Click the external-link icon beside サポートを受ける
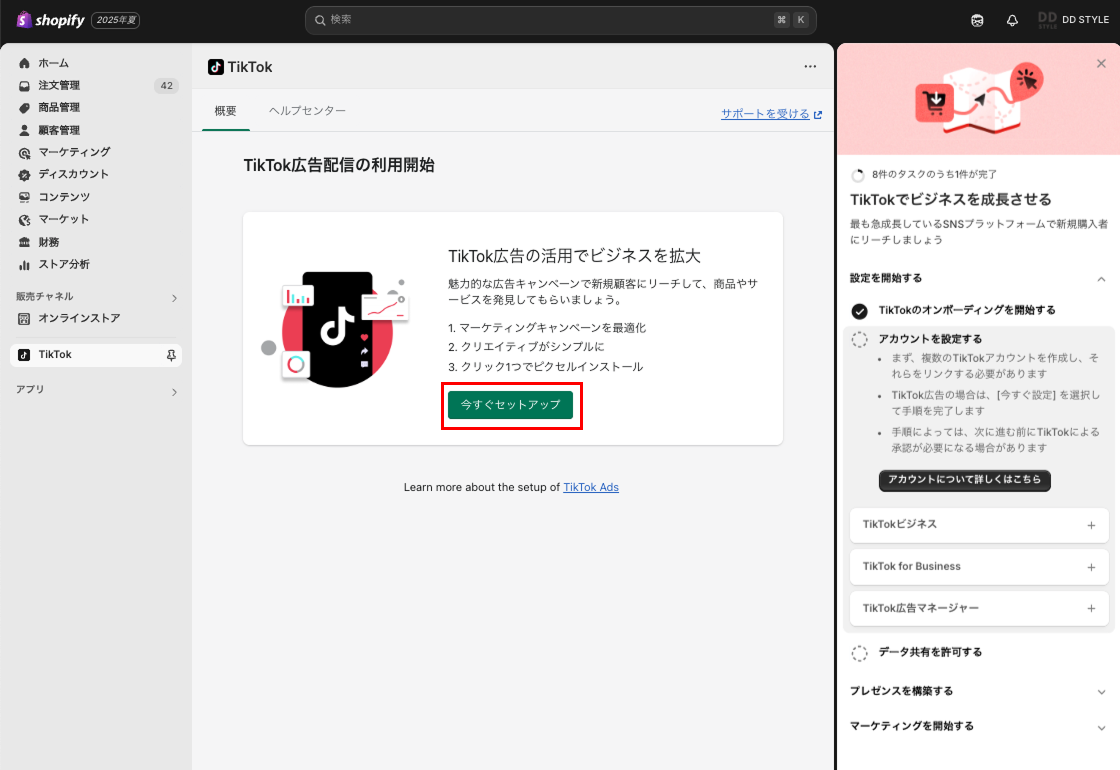Image resolution: width=1120 pixels, height=770 pixels. 818,114
